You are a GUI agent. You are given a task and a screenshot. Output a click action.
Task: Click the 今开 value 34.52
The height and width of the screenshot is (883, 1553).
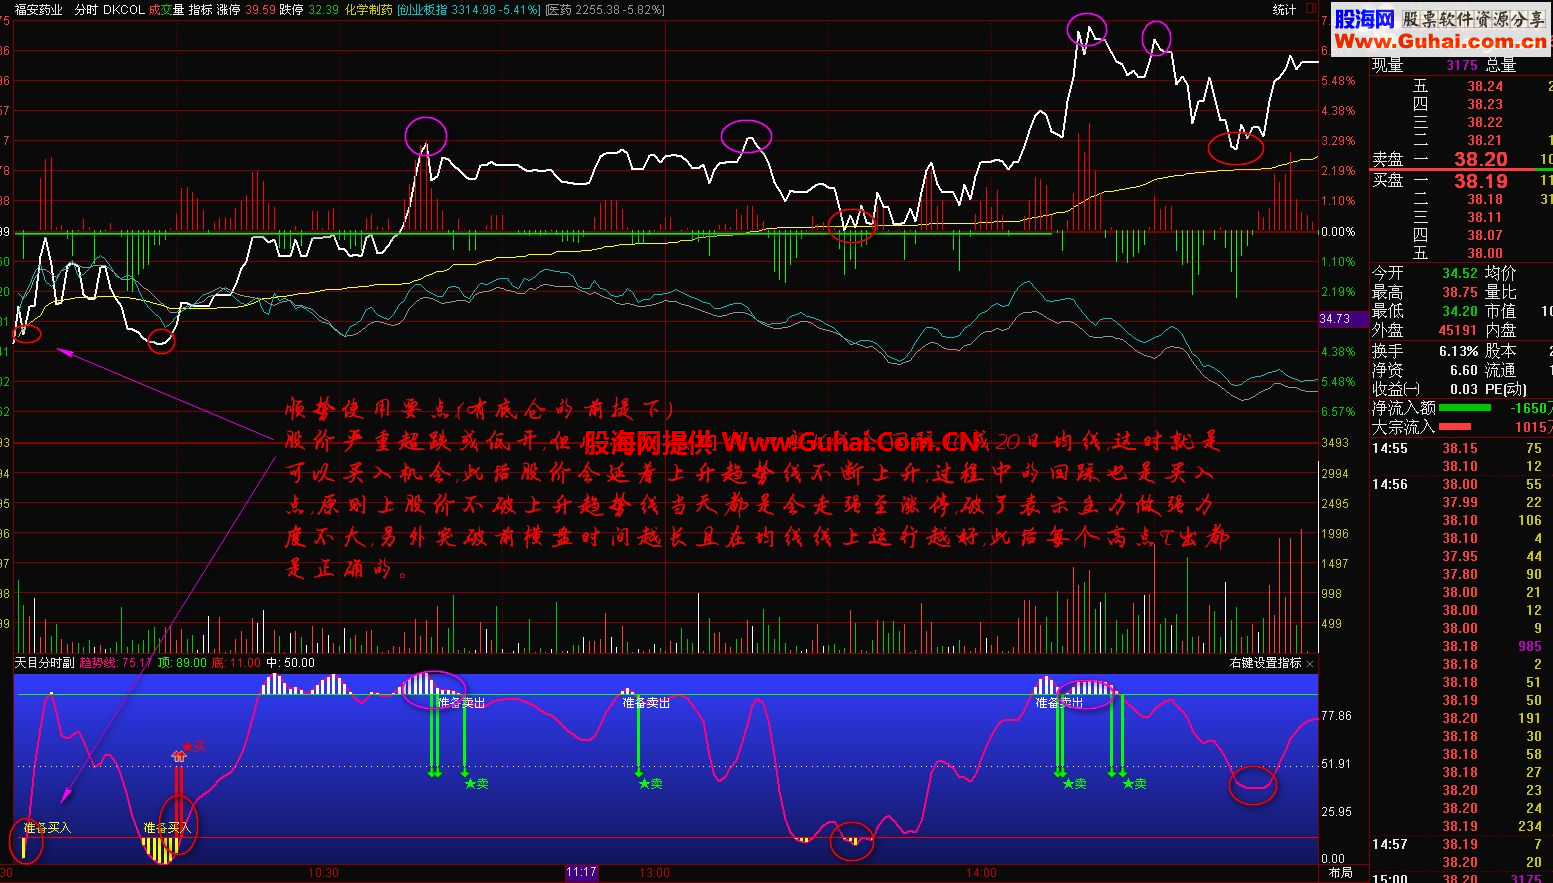click(1460, 274)
